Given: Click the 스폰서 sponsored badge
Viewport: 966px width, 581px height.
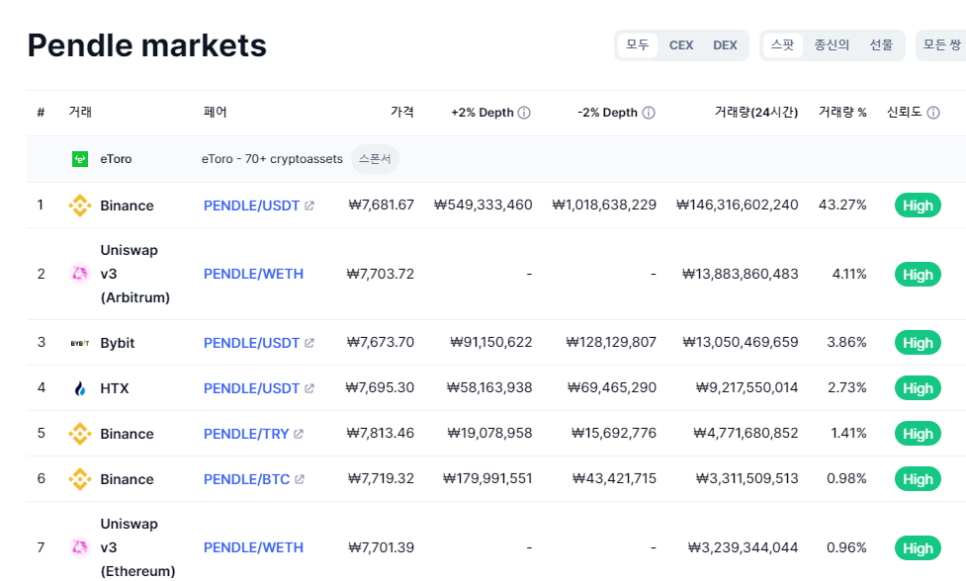Looking at the screenshot, I should point(375,159).
